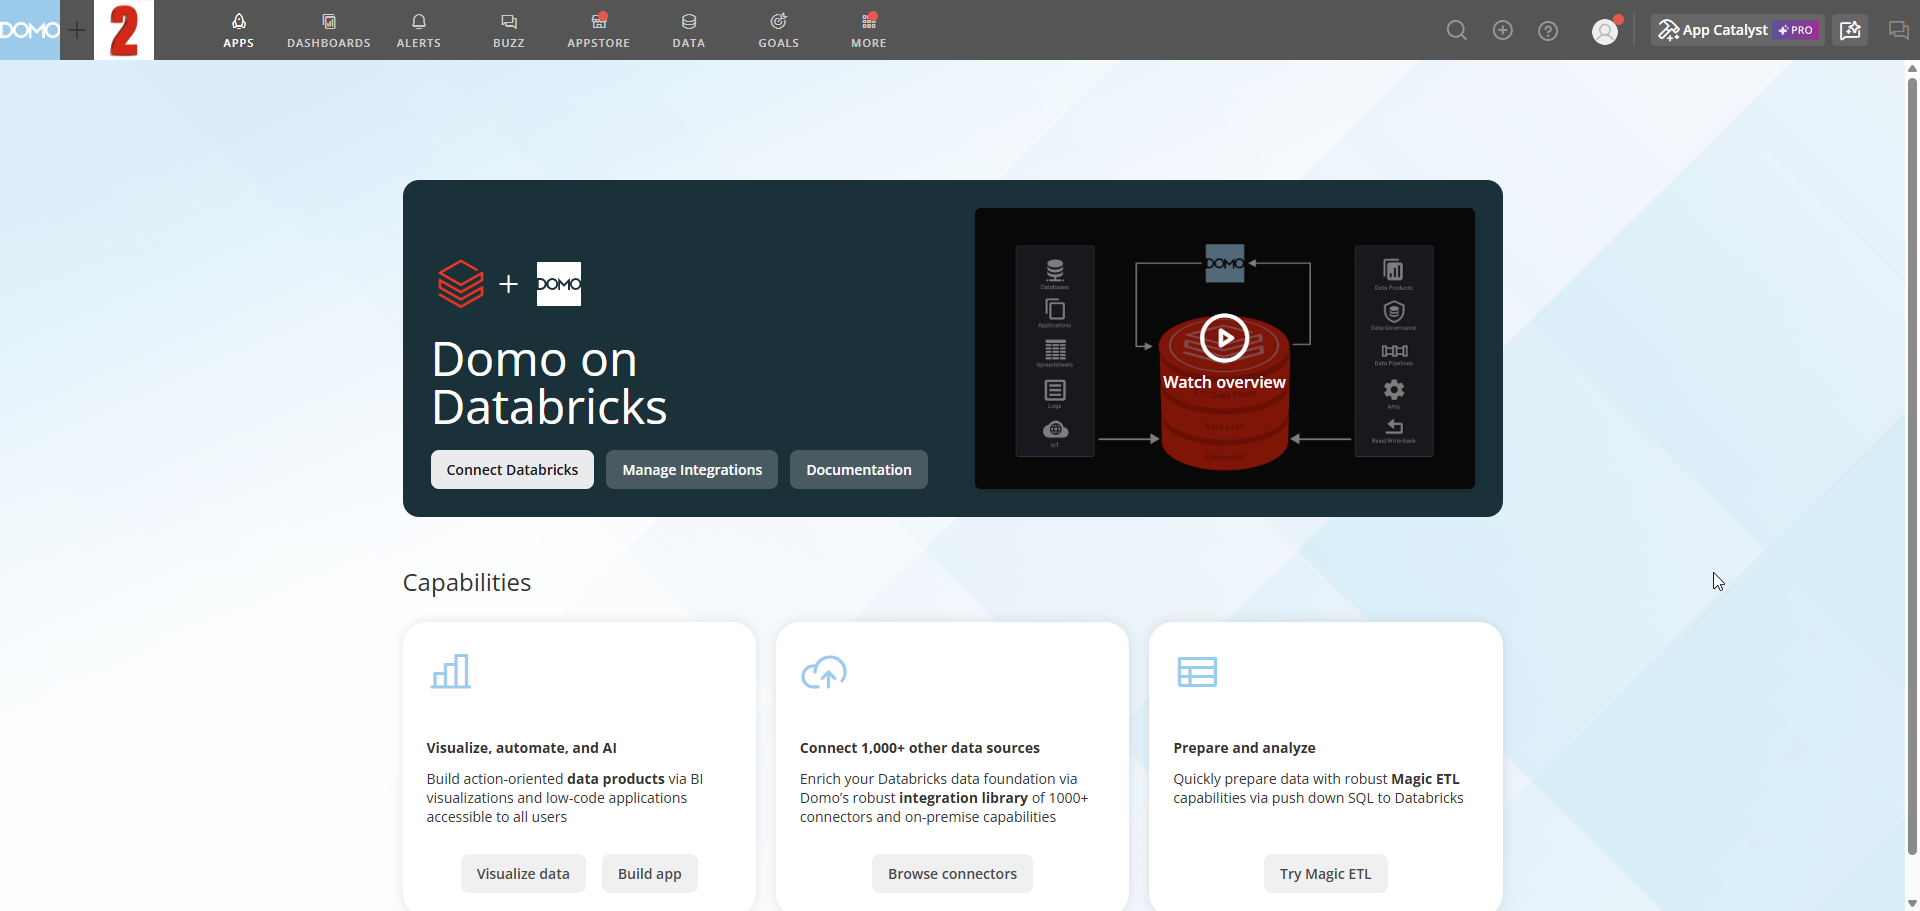Click the plus circle add icon
The width and height of the screenshot is (1920, 911).
coord(1502,30)
